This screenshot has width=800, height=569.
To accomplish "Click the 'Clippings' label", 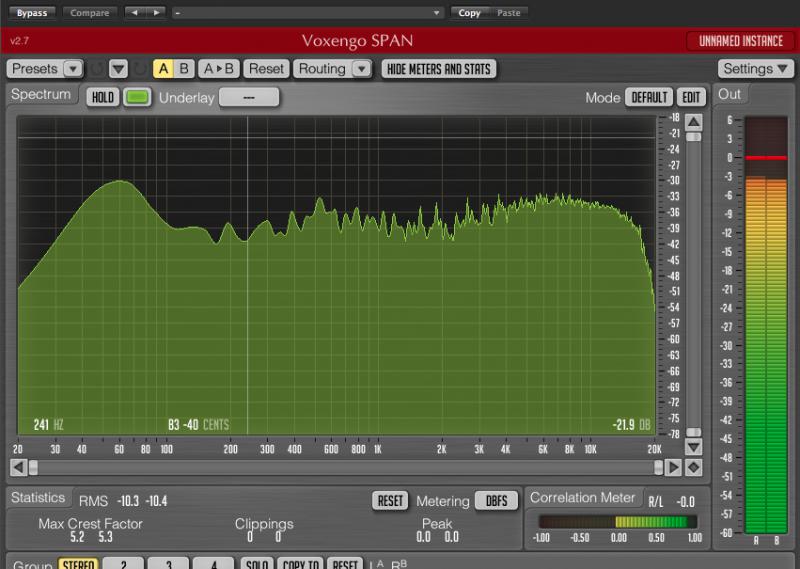I will [x=264, y=524].
